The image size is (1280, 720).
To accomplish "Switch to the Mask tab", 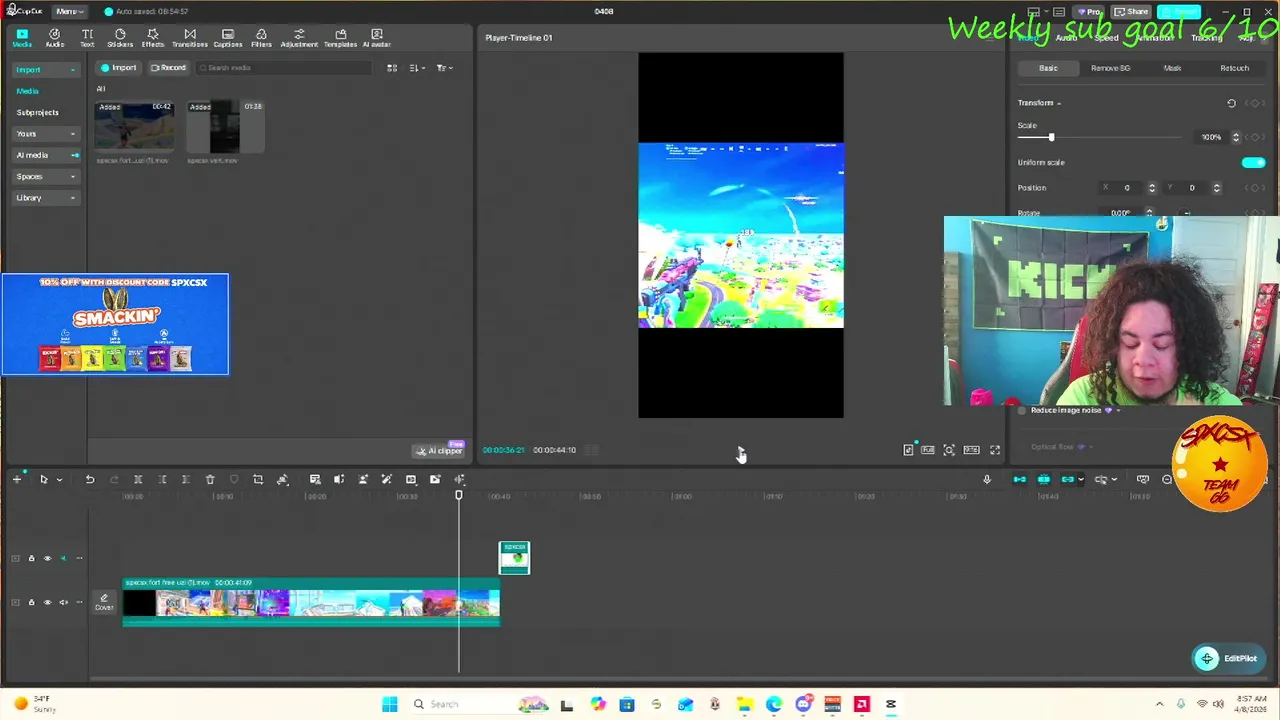I will [1172, 68].
